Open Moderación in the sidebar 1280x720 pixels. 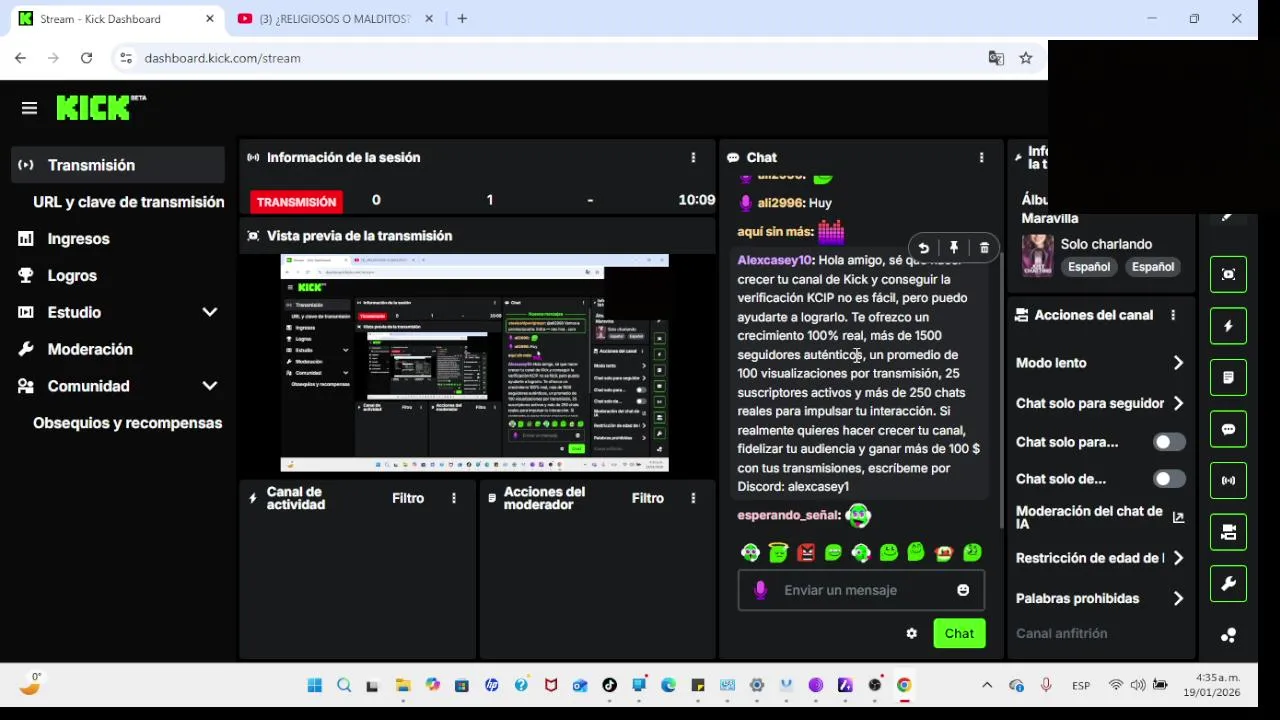90,349
